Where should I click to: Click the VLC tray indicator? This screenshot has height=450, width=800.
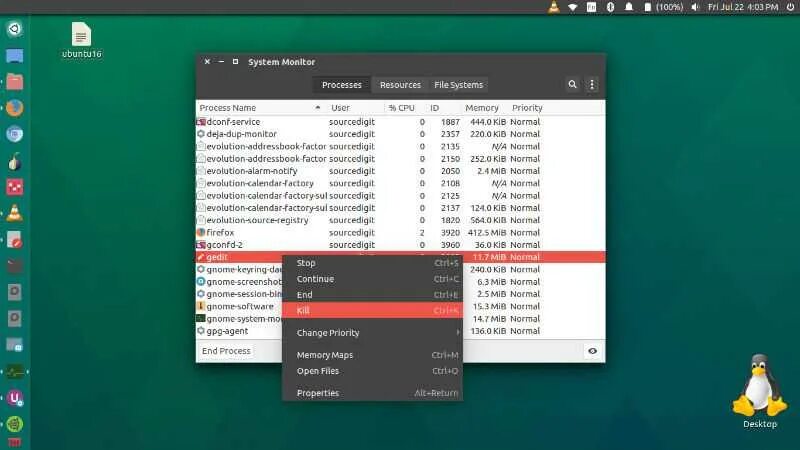point(554,7)
